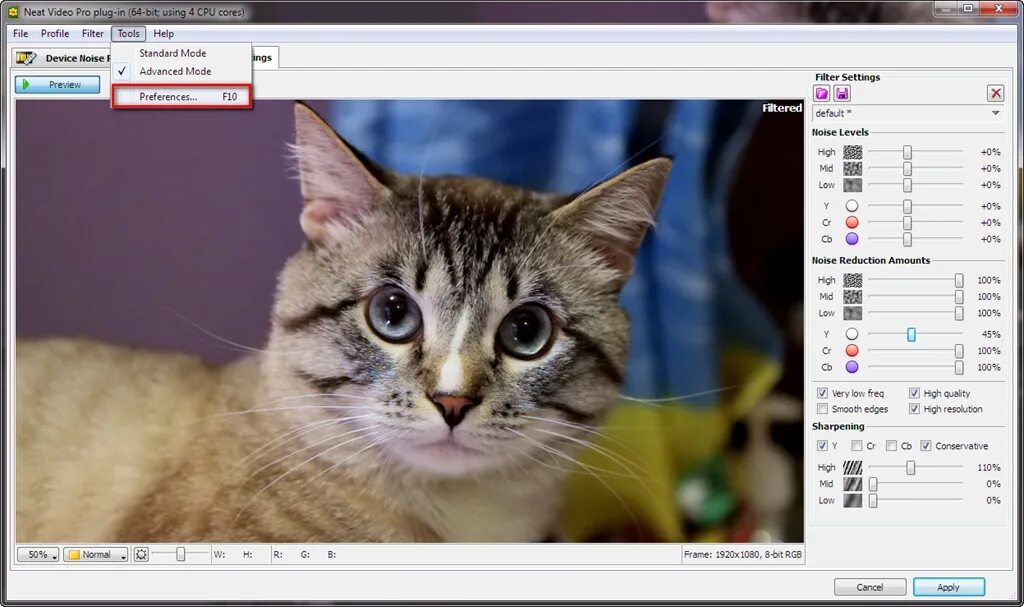Open the 50% zoom dropdown
Screen dimensions: 1024x607
pyautogui.click(x=38, y=555)
